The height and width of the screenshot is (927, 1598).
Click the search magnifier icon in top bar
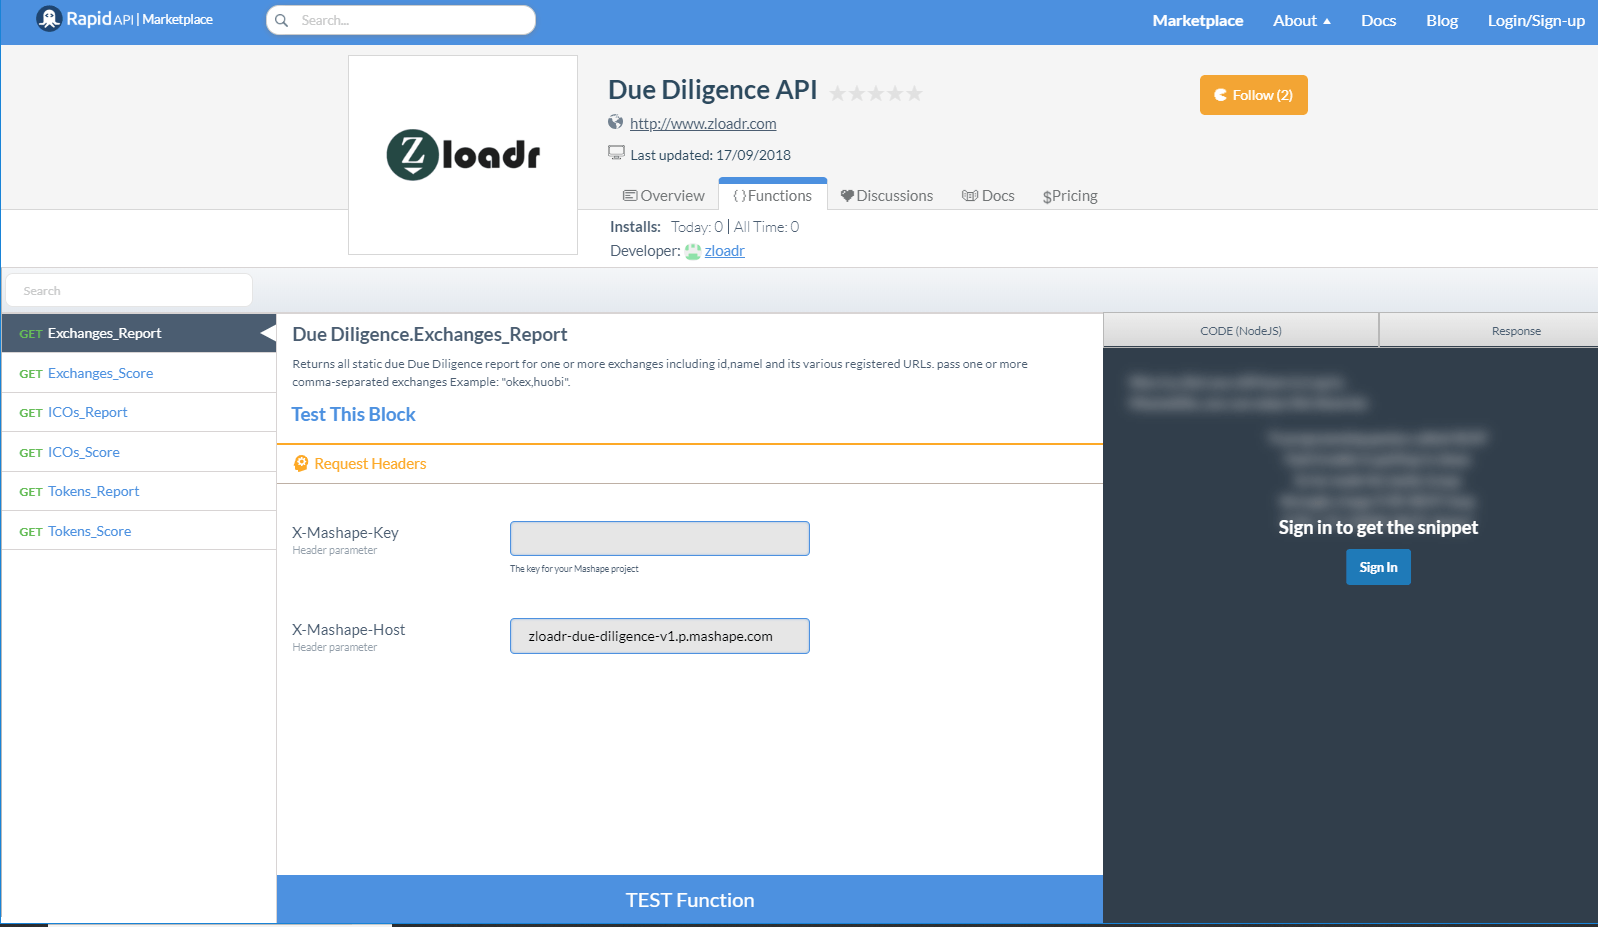coord(282,20)
